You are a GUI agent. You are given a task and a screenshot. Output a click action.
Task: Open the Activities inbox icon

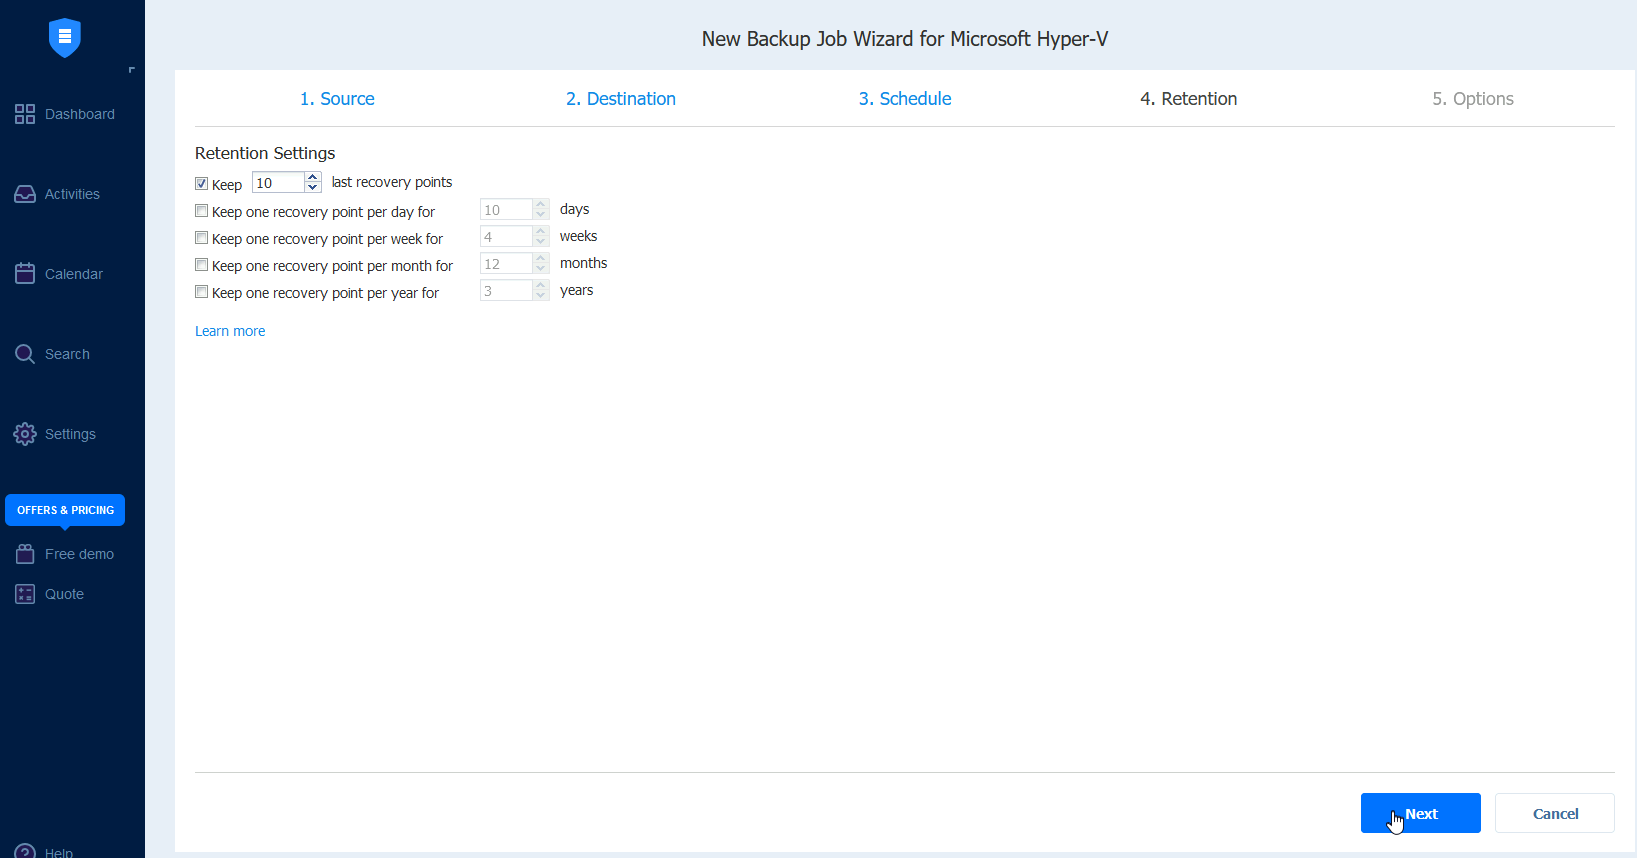(x=25, y=194)
